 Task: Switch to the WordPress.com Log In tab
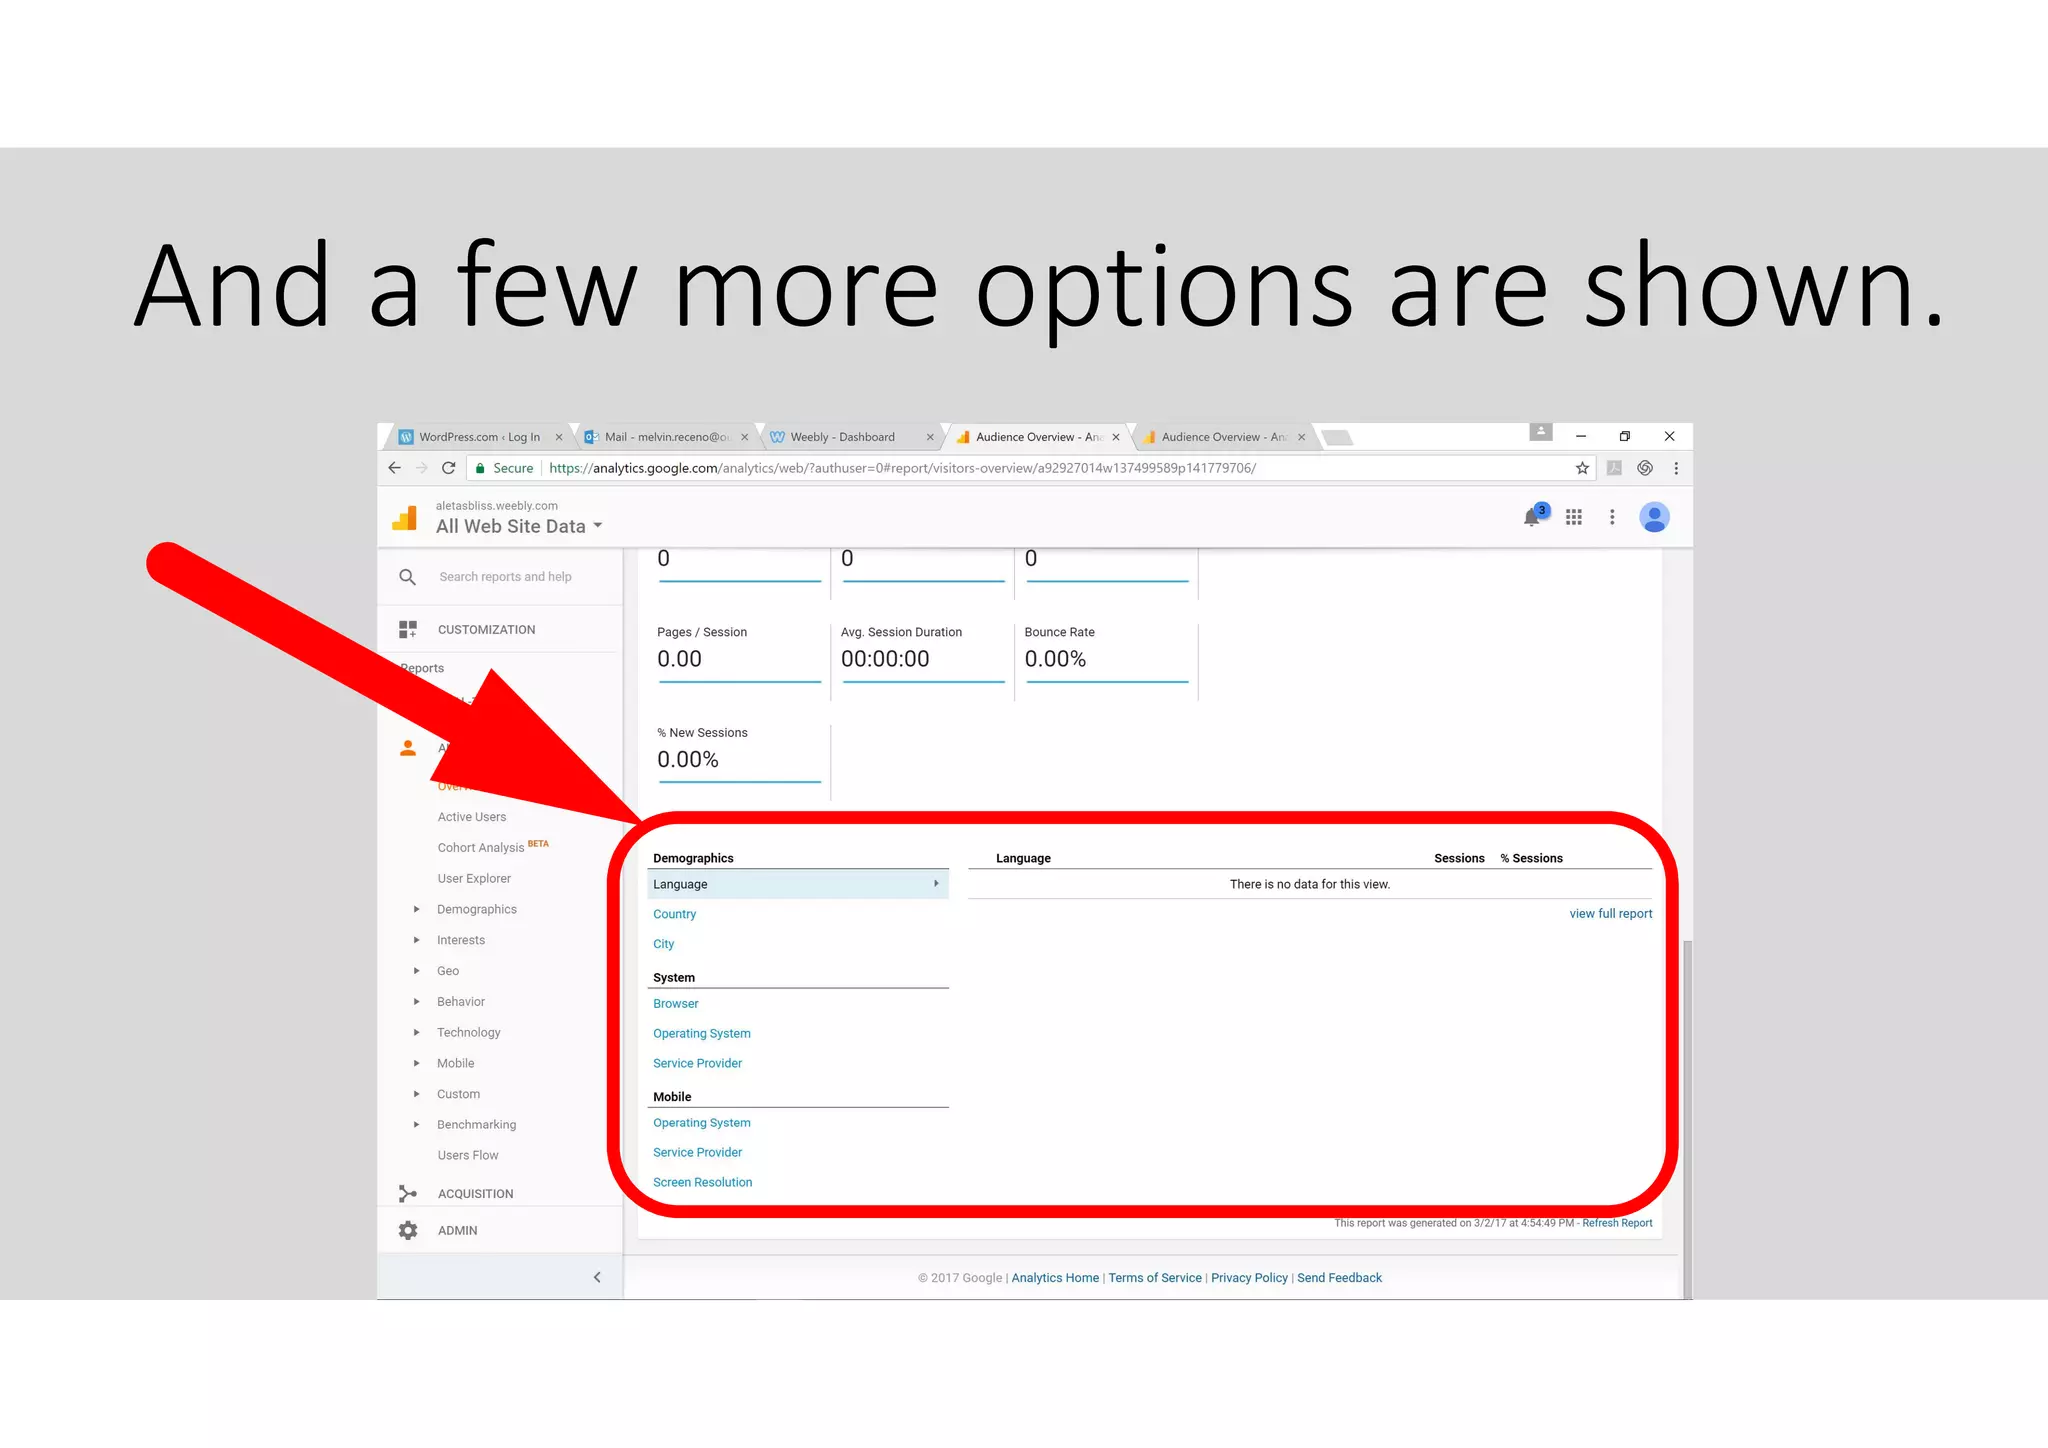pos(479,437)
